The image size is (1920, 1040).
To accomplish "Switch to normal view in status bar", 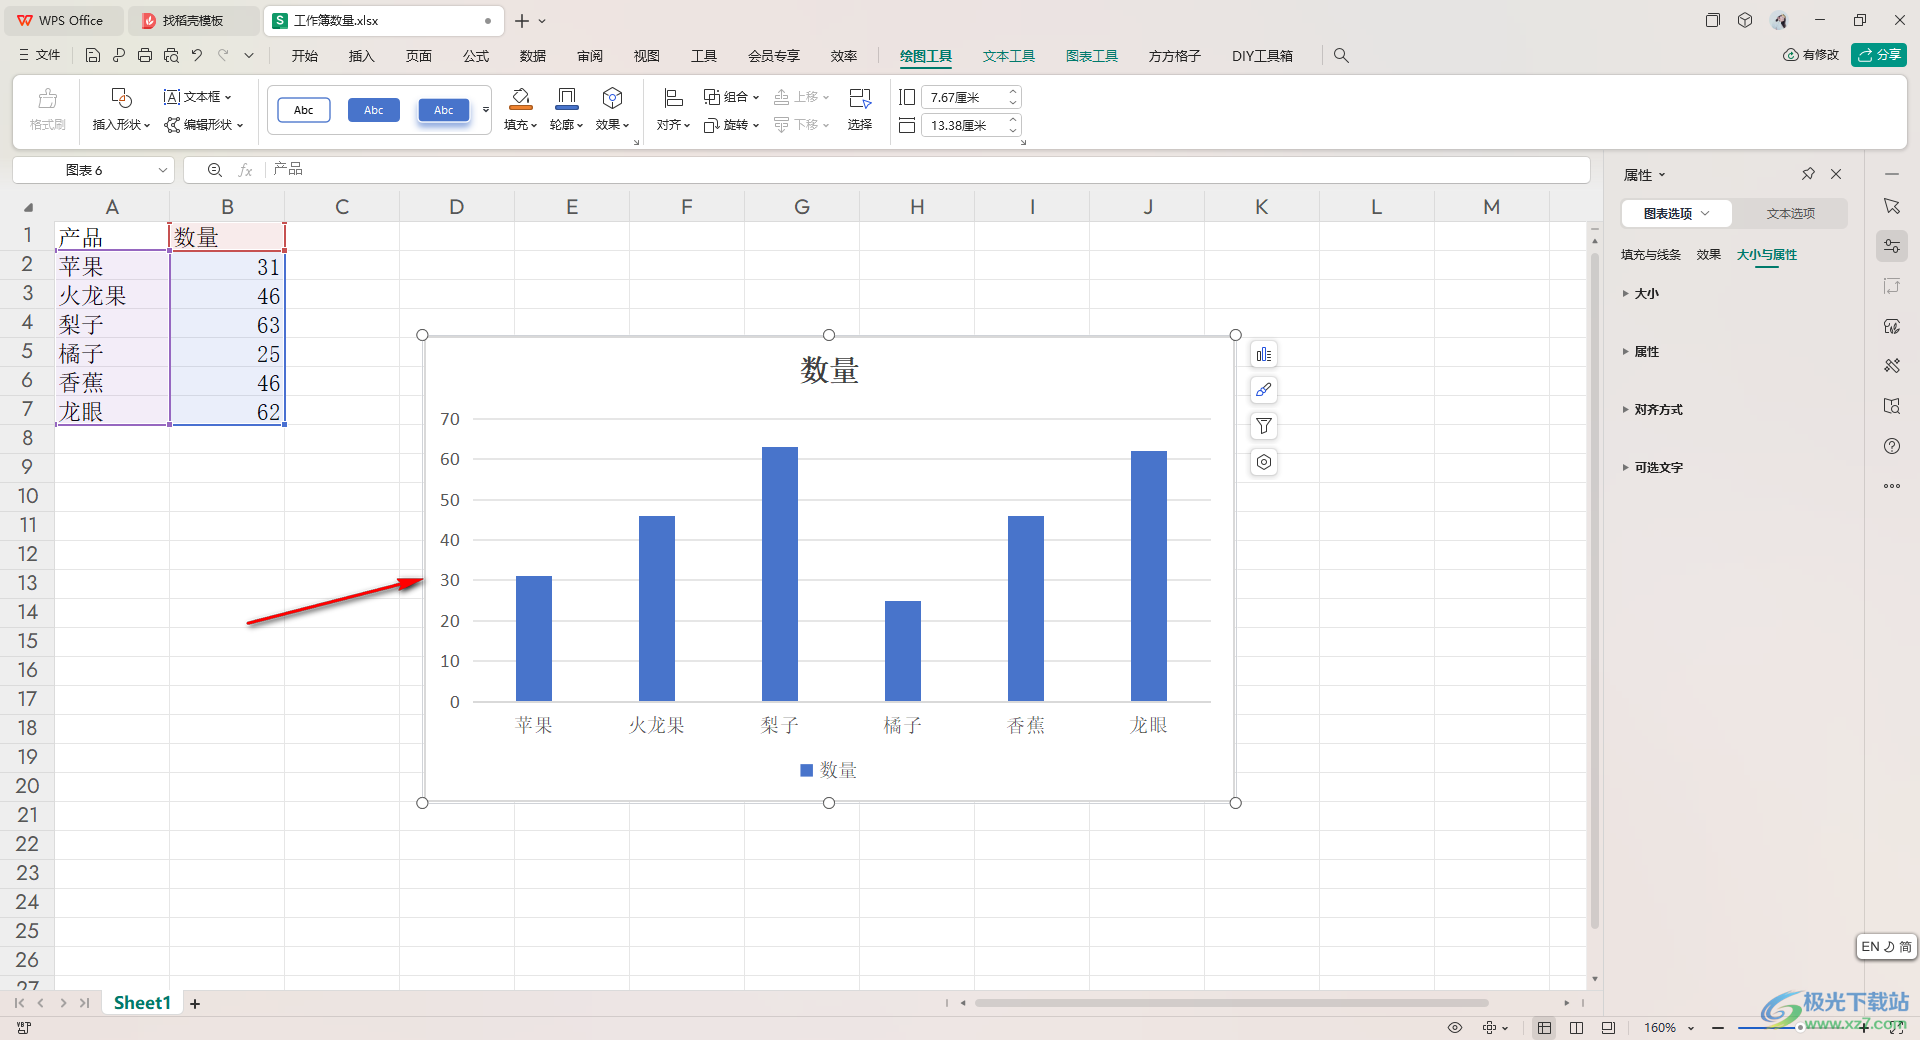I will 1545,1027.
